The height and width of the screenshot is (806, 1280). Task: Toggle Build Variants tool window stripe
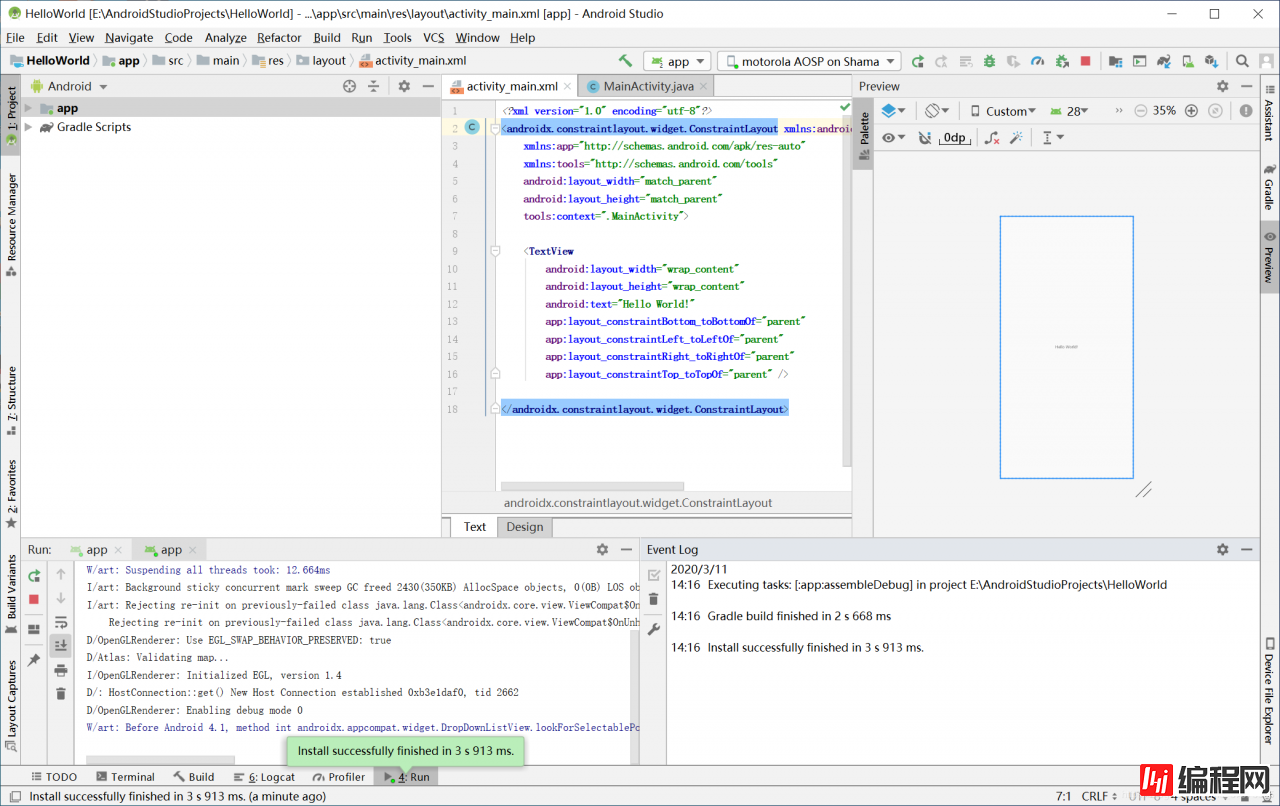point(11,594)
